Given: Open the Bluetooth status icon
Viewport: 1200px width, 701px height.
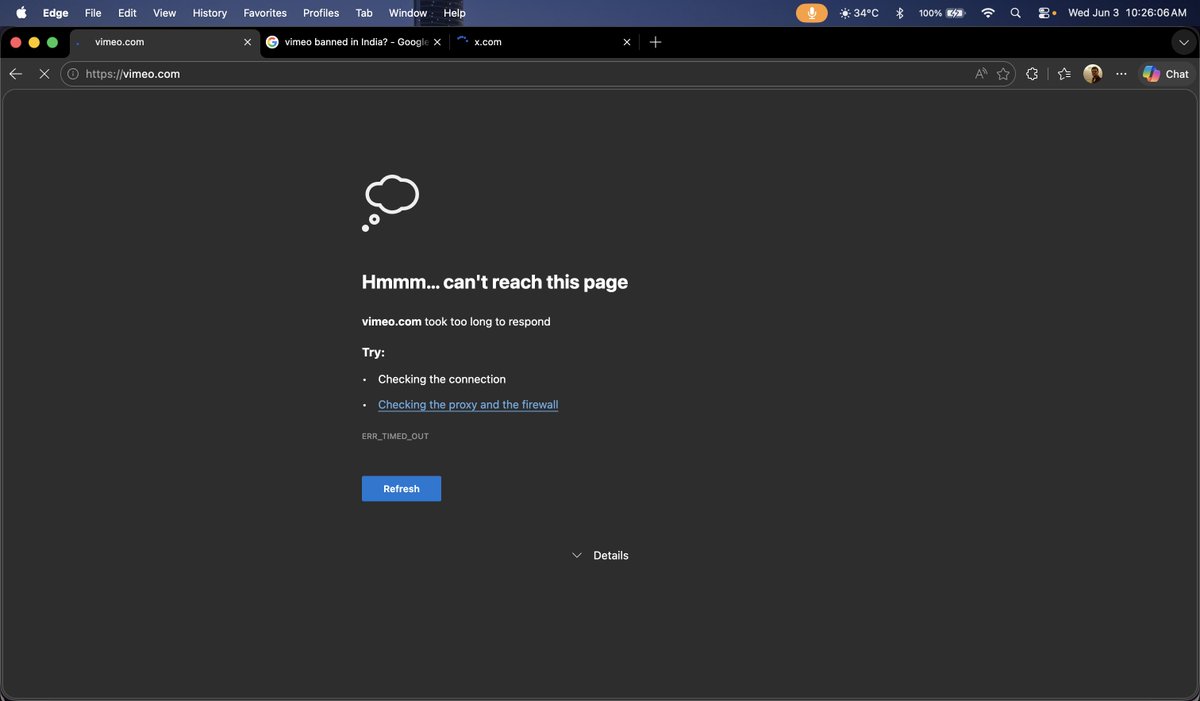Looking at the screenshot, I should pos(899,13).
